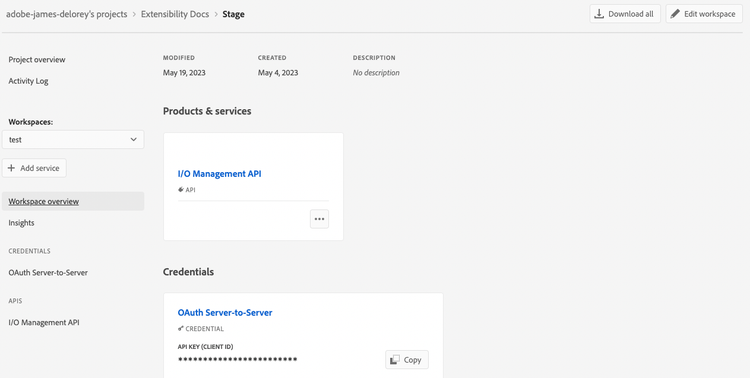This screenshot has width=750, height=378.
Task: Open Project overview in sidebar
Action: pos(37,60)
